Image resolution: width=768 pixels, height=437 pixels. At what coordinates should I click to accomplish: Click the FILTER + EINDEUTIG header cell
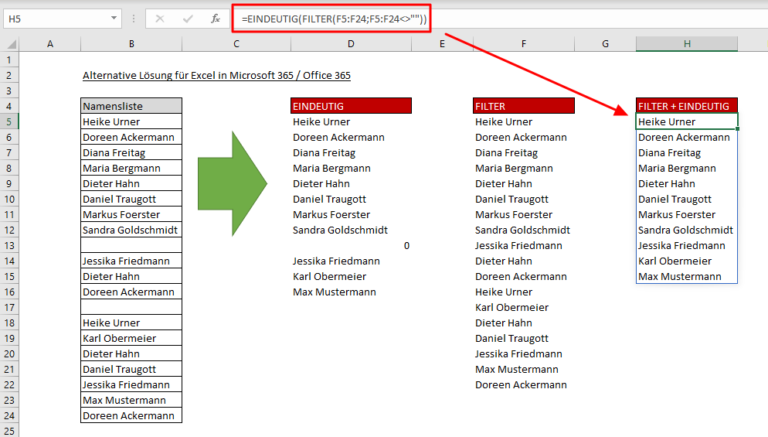click(687, 105)
